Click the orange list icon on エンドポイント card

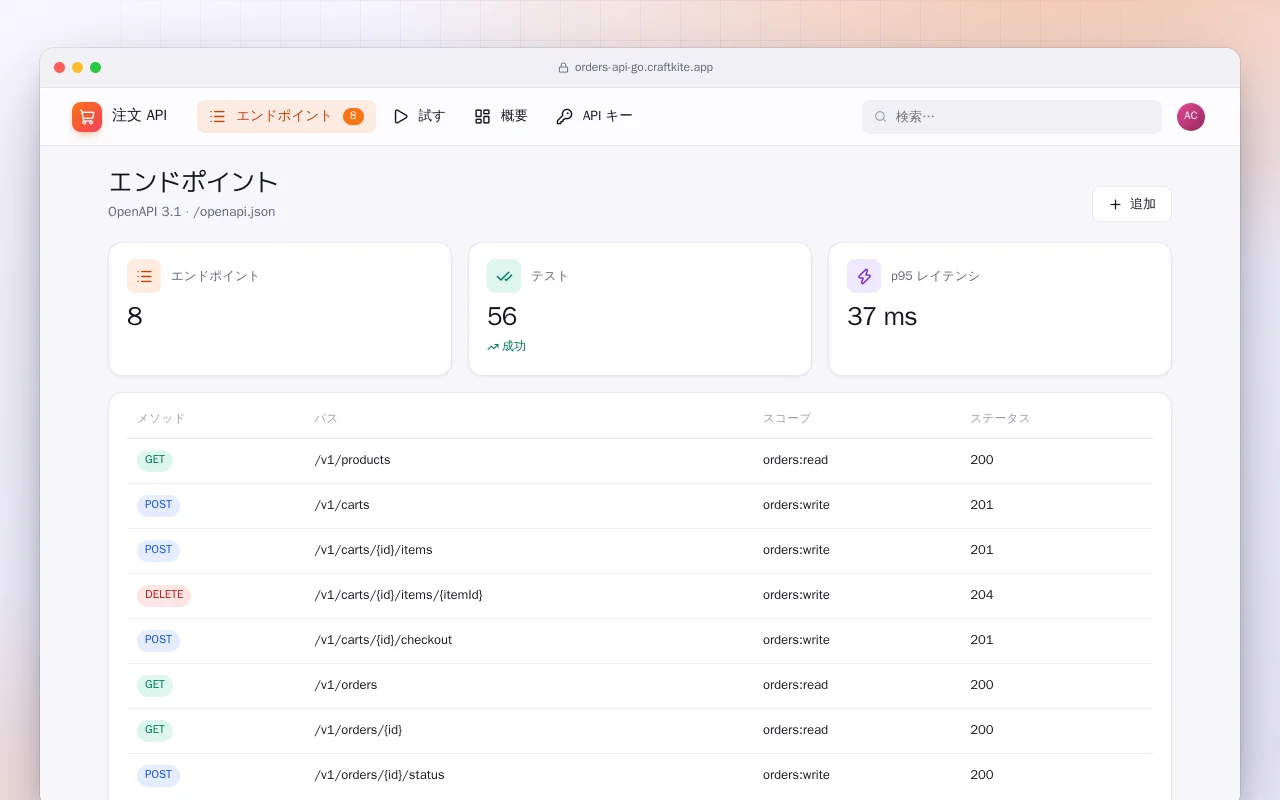(x=144, y=276)
